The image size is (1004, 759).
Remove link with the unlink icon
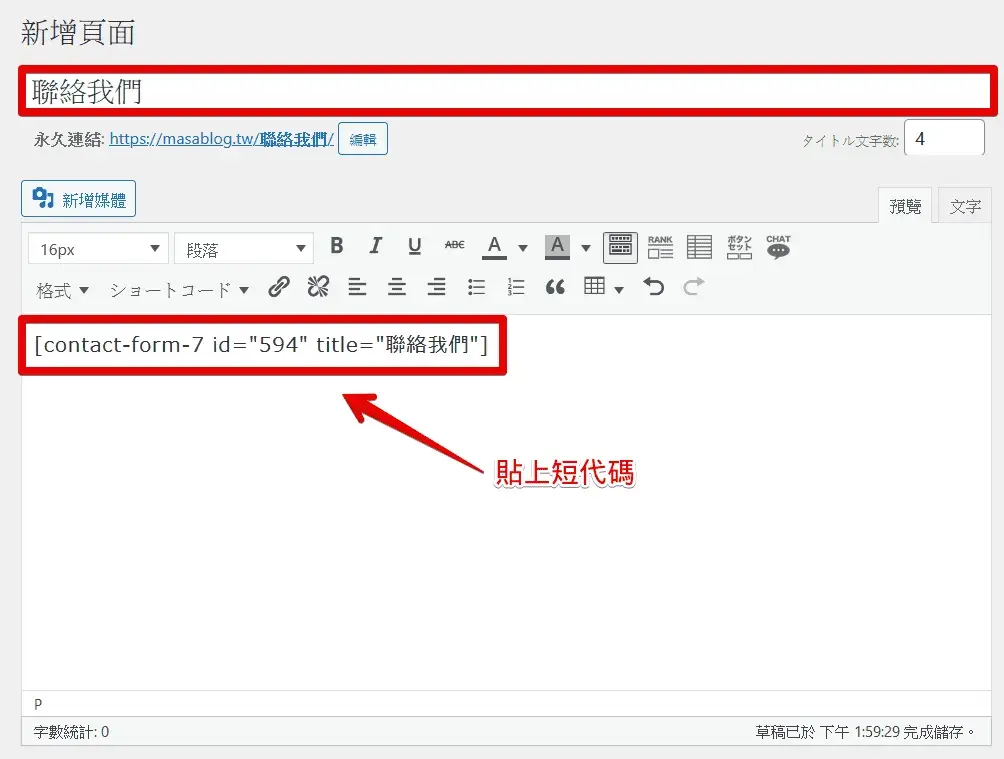coord(318,287)
